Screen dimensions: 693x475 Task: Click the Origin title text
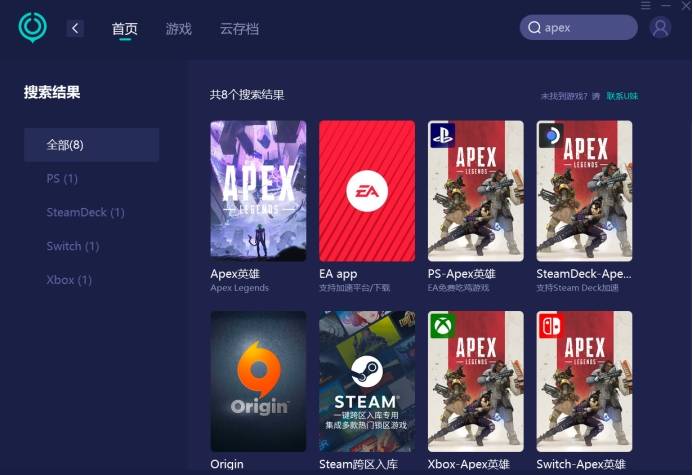pyautogui.click(x=227, y=464)
